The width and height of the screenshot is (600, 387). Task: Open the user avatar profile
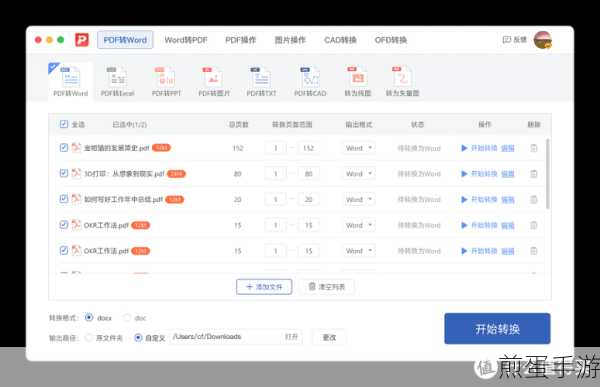click(543, 40)
